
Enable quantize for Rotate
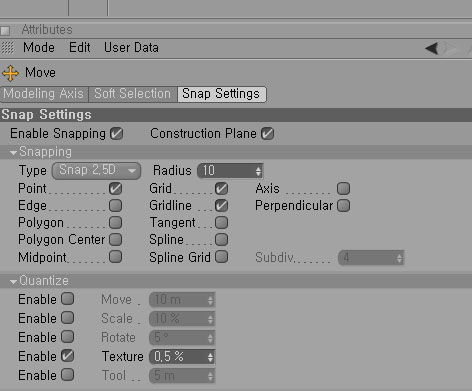coord(68,337)
